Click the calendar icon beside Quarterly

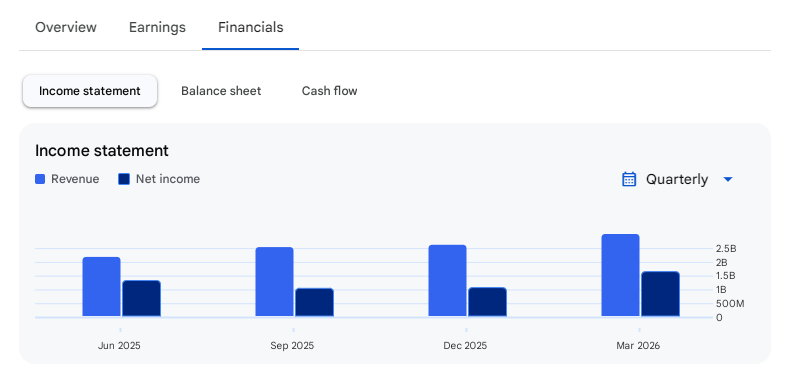(x=629, y=179)
